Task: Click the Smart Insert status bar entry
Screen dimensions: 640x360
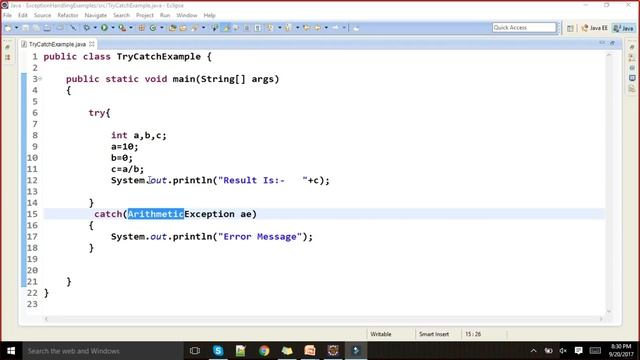Action: pyautogui.click(x=434, y=334)
